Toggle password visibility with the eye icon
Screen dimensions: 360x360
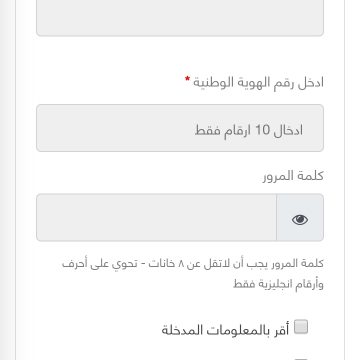tap(300, 220)
